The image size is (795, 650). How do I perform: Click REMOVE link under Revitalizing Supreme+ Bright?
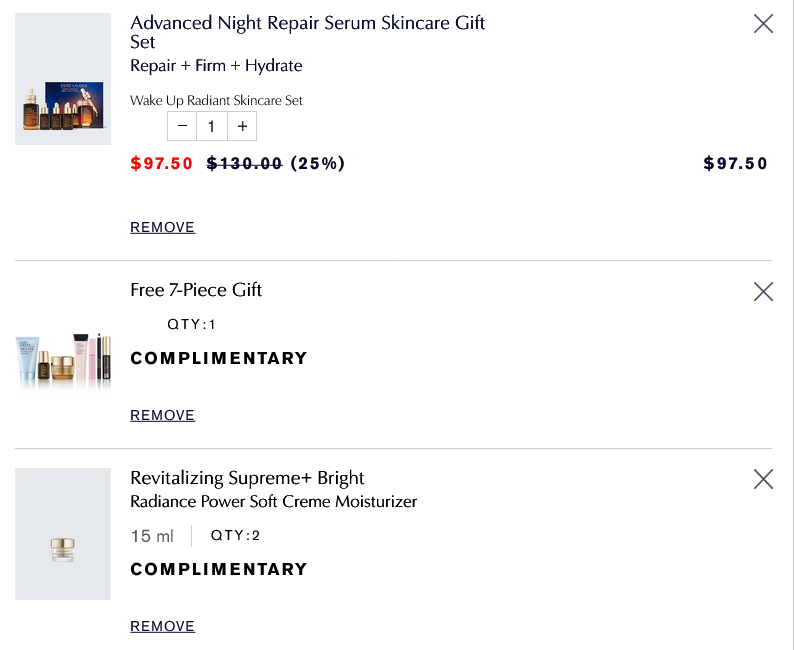[162, 626]
